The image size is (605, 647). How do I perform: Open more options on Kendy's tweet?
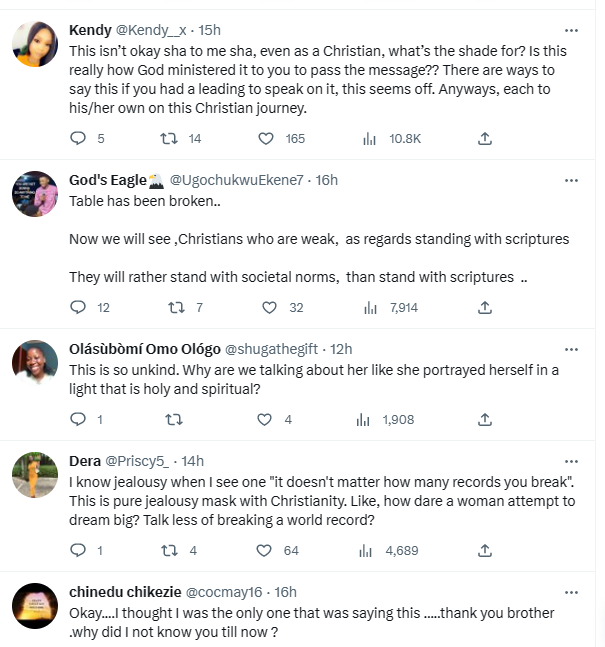[571, 30]
